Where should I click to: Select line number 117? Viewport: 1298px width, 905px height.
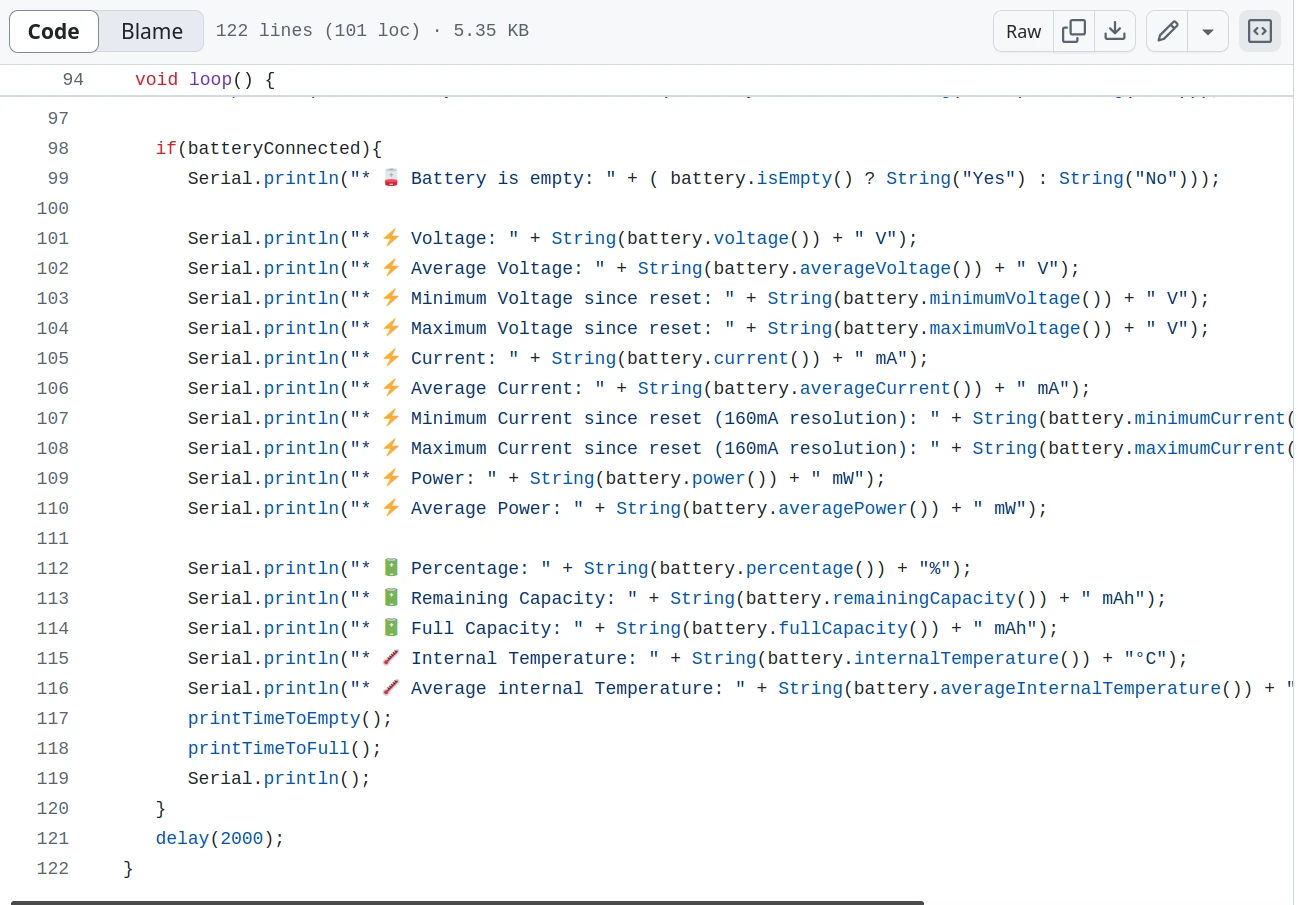(53, 718)
